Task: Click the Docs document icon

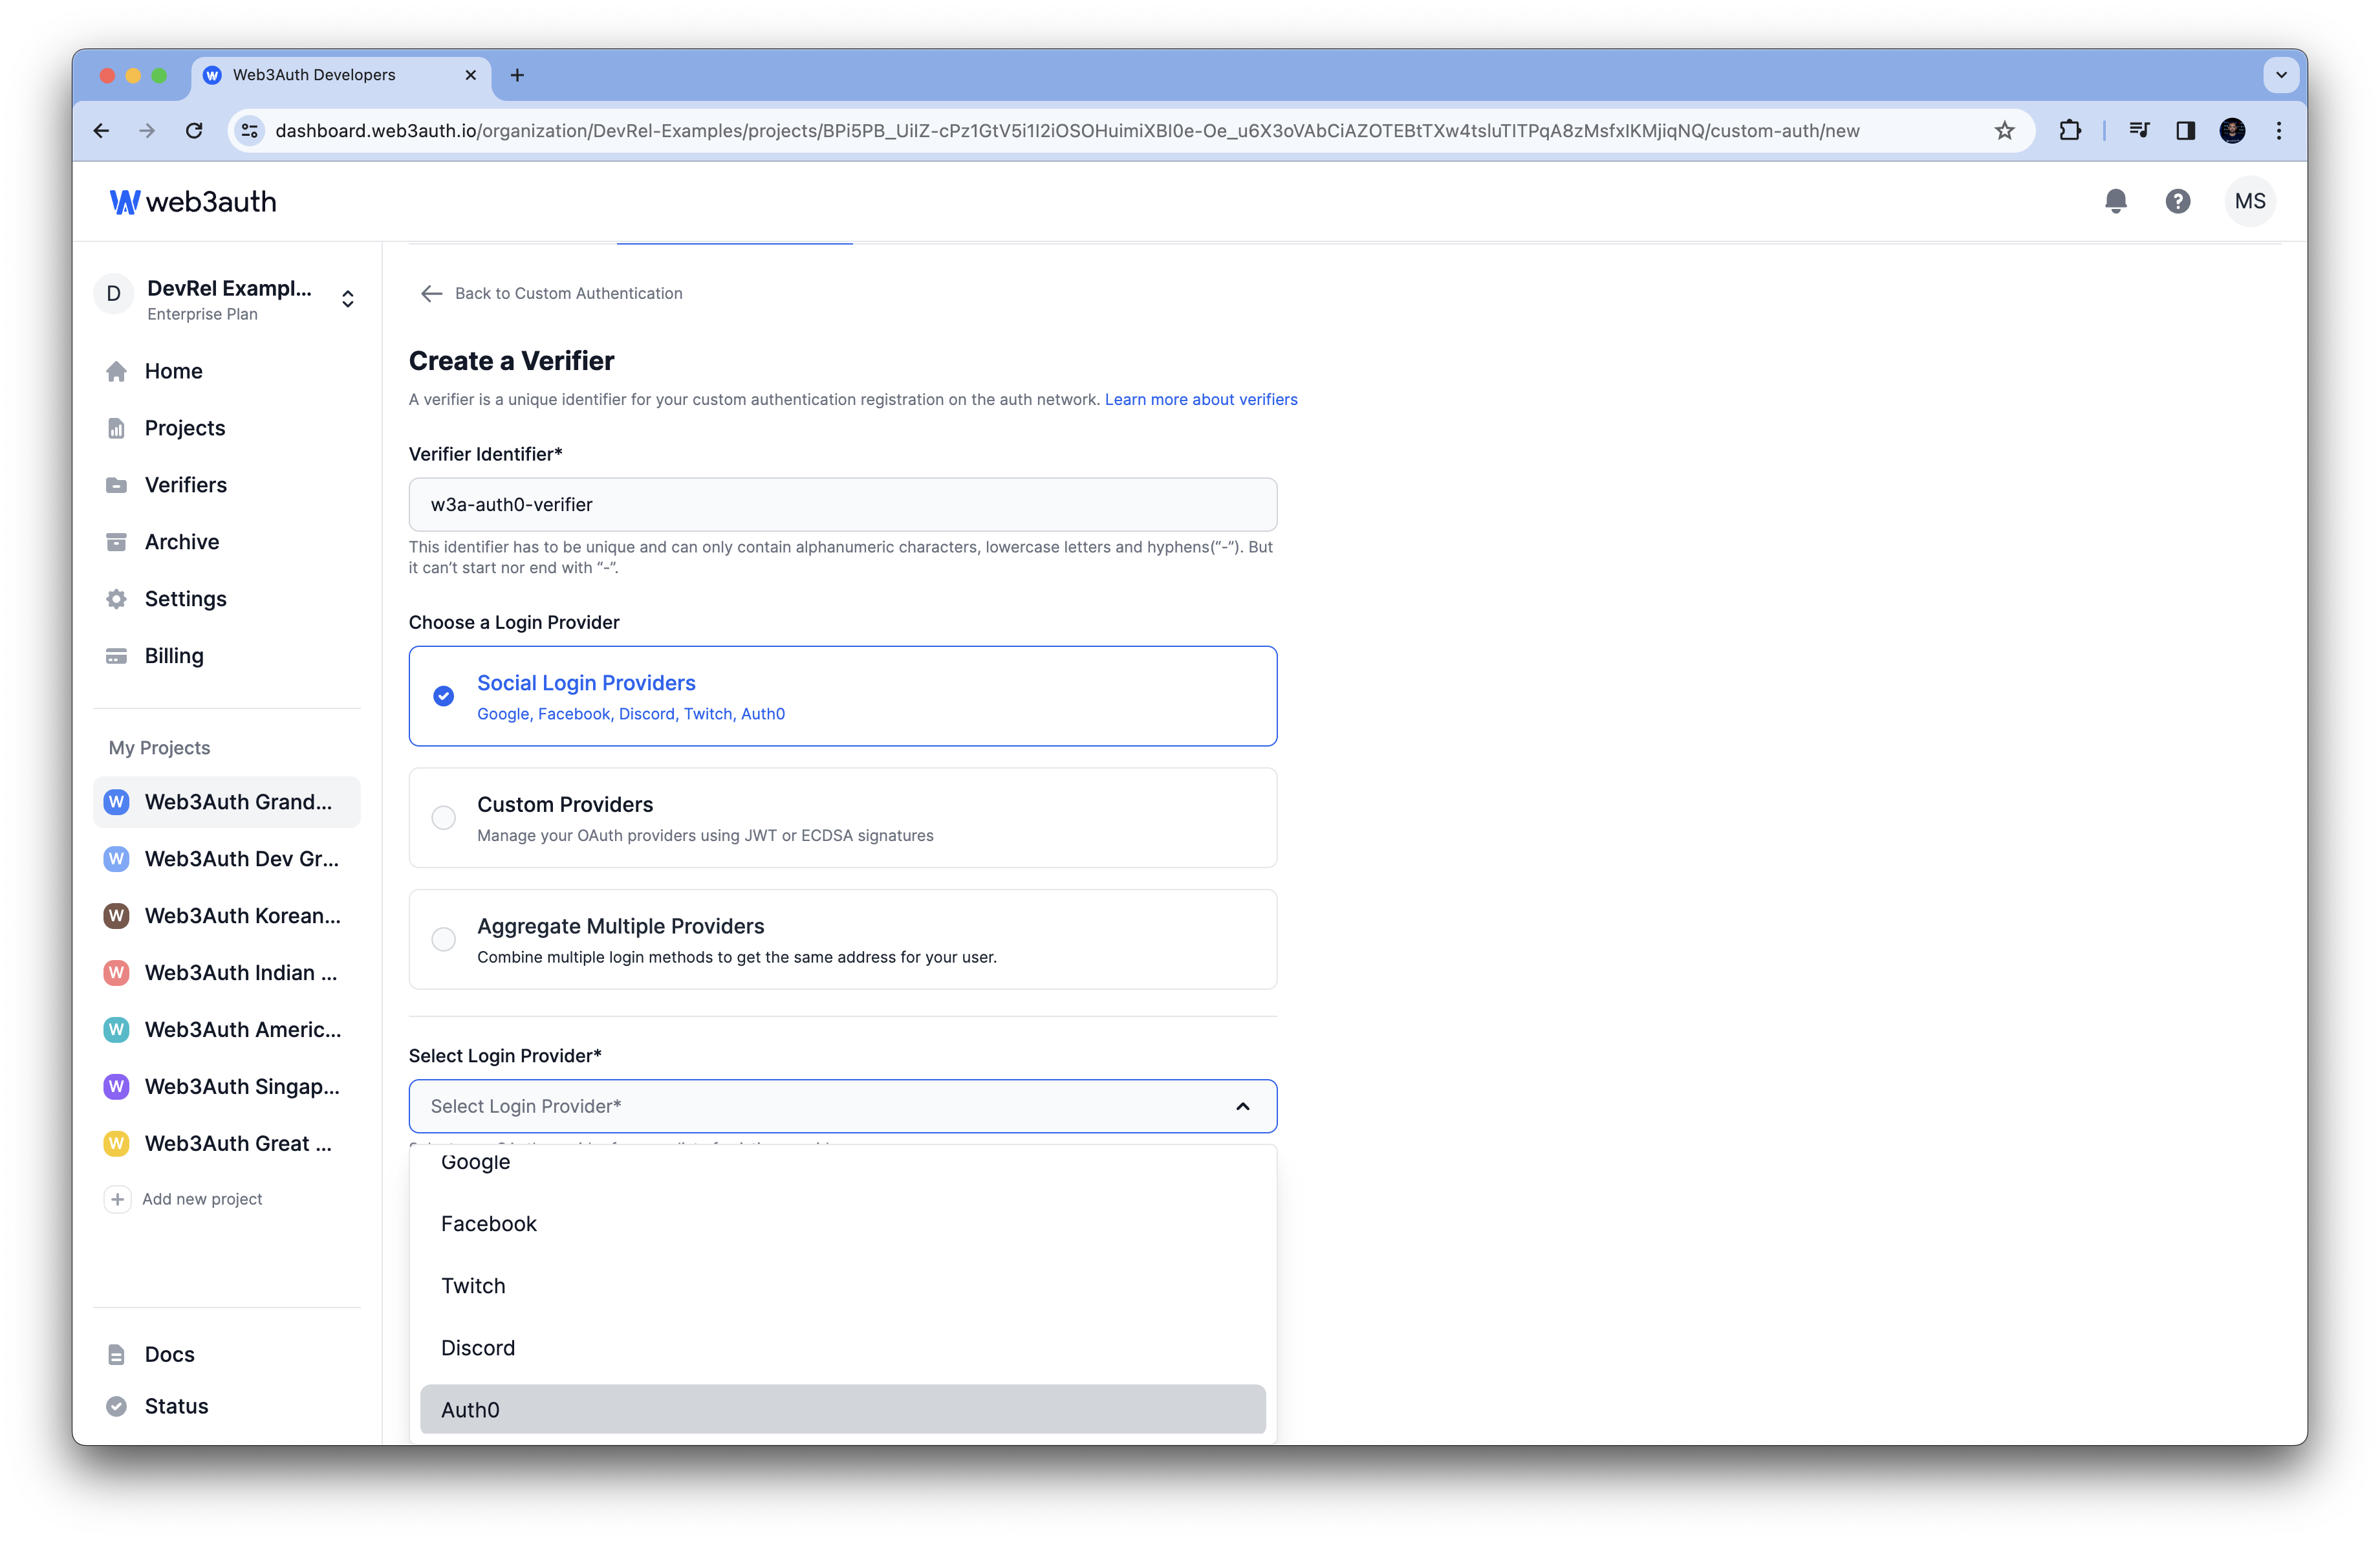Action: click(116, 1354)
